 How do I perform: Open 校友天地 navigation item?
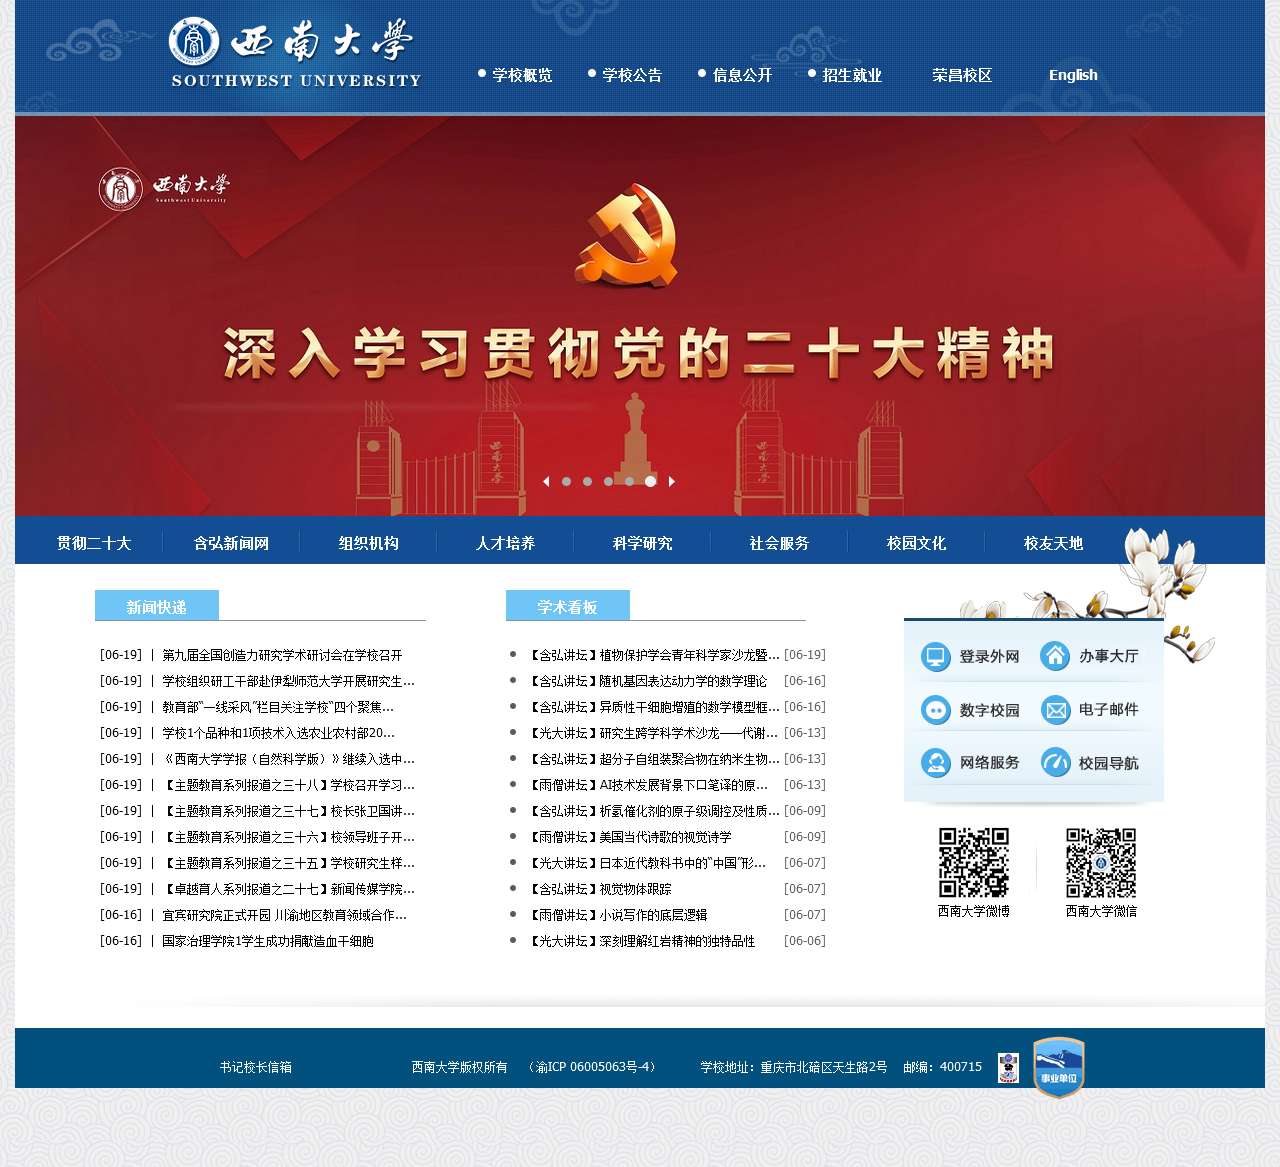pyautogui.click(x=1053, y=543)
